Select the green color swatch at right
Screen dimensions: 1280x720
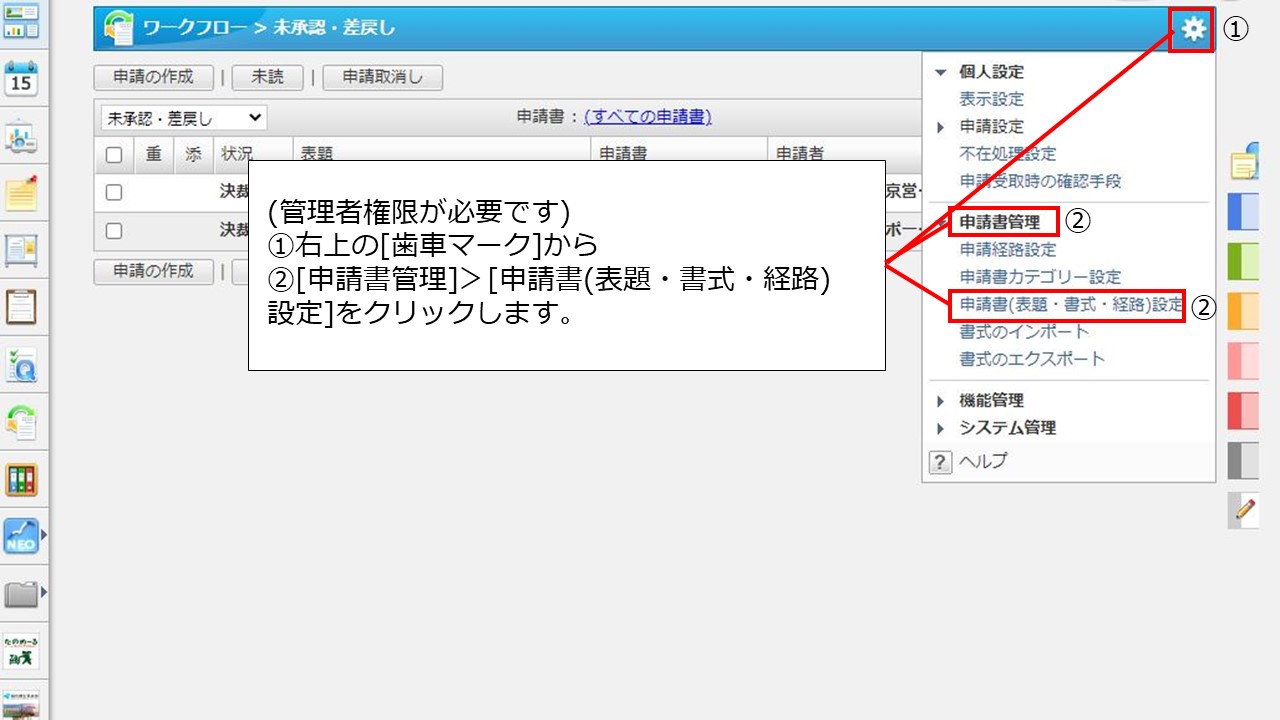[x=1243, y=261]
